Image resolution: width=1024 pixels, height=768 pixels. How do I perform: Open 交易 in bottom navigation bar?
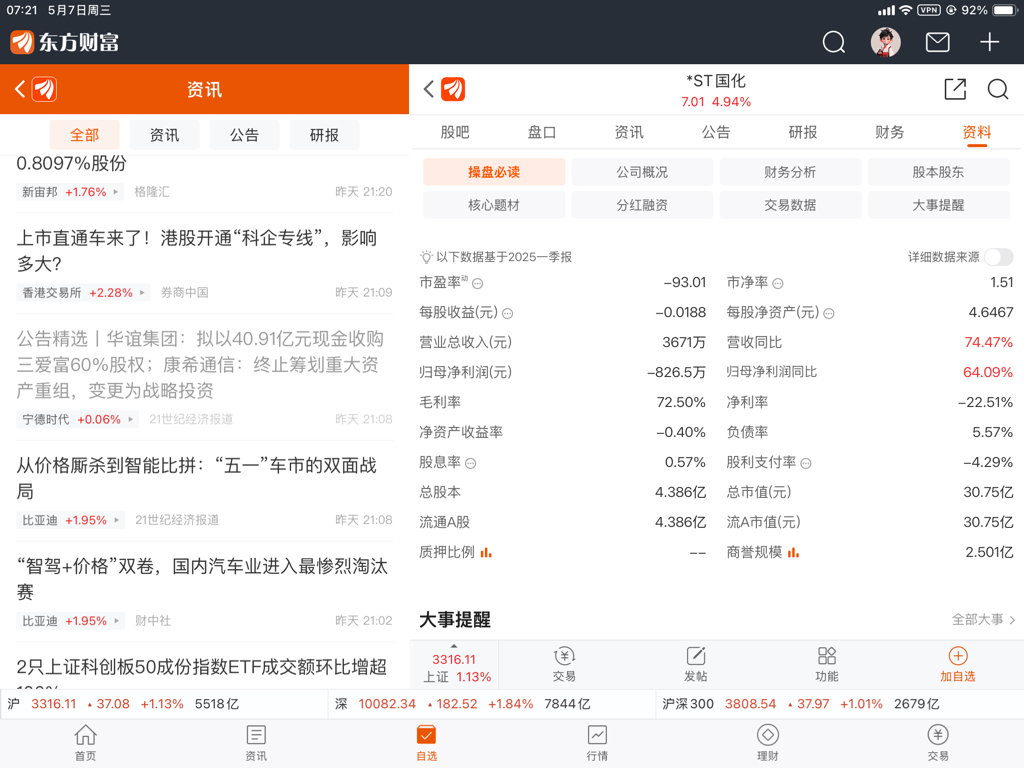point(938,743)
